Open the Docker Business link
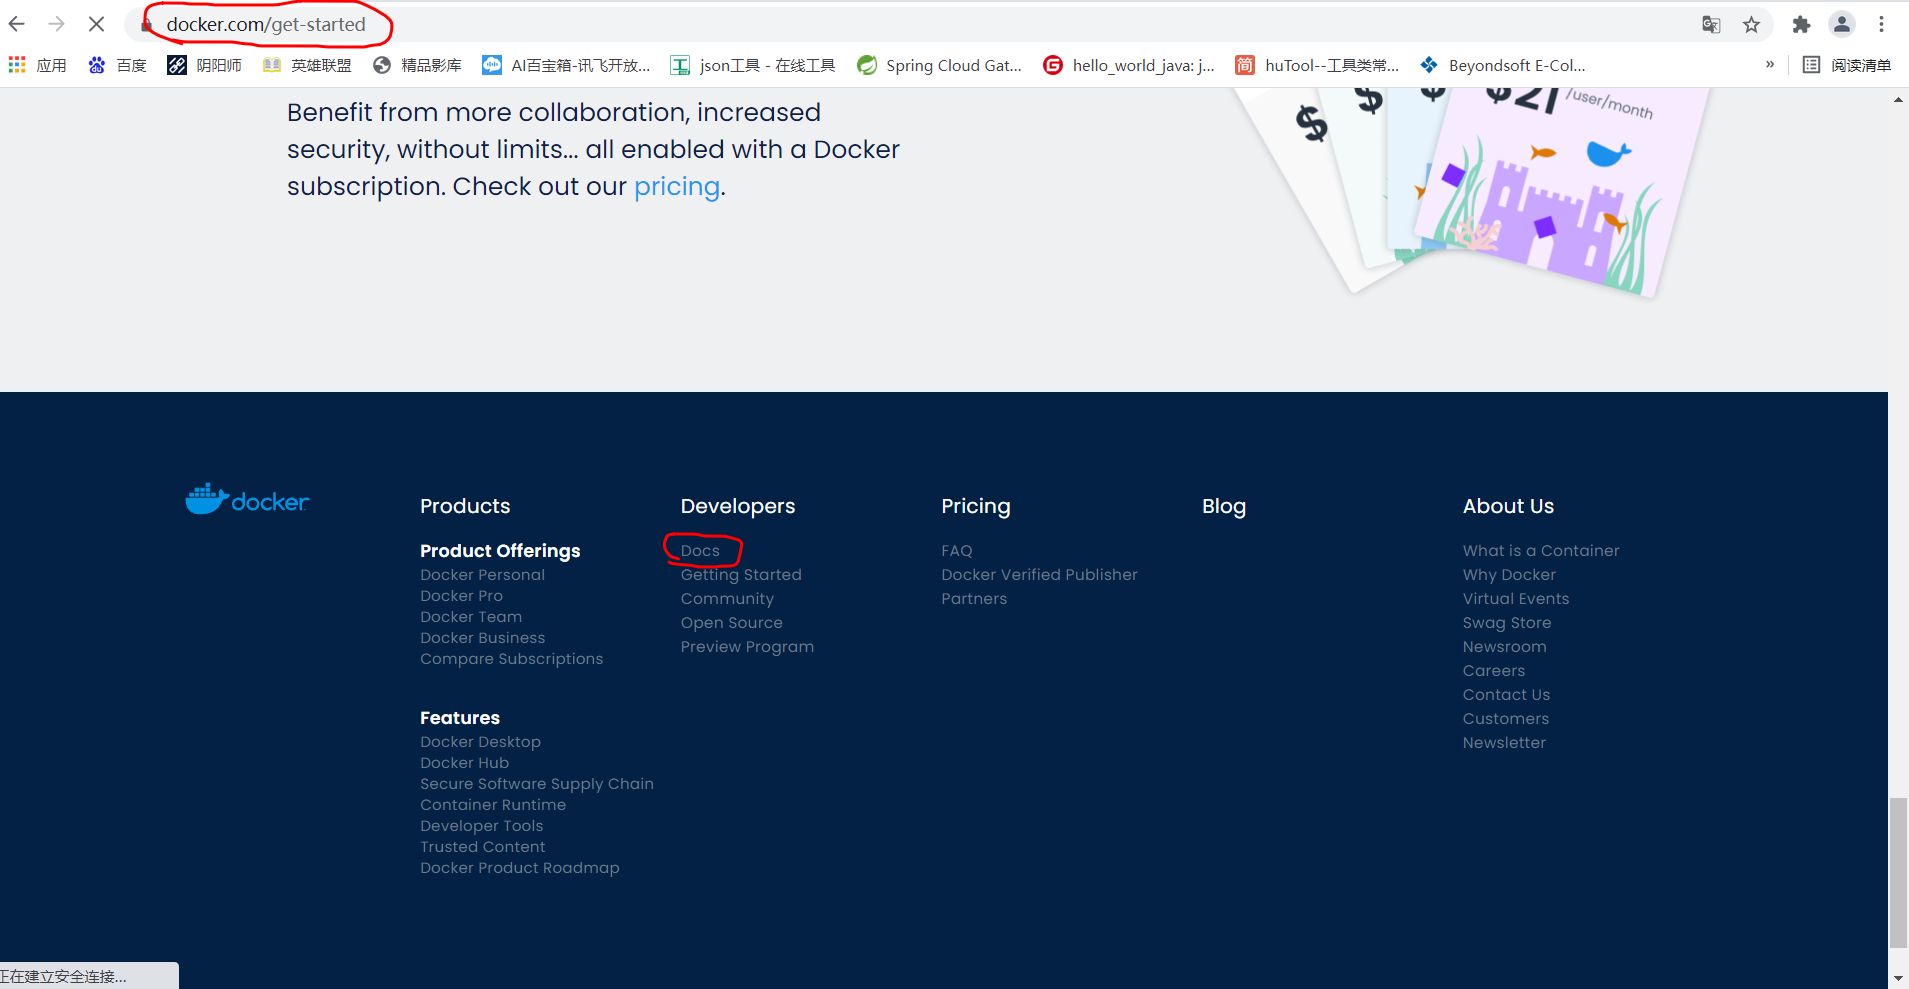The width and height of the screenshot is (1909, 989). 483,638
